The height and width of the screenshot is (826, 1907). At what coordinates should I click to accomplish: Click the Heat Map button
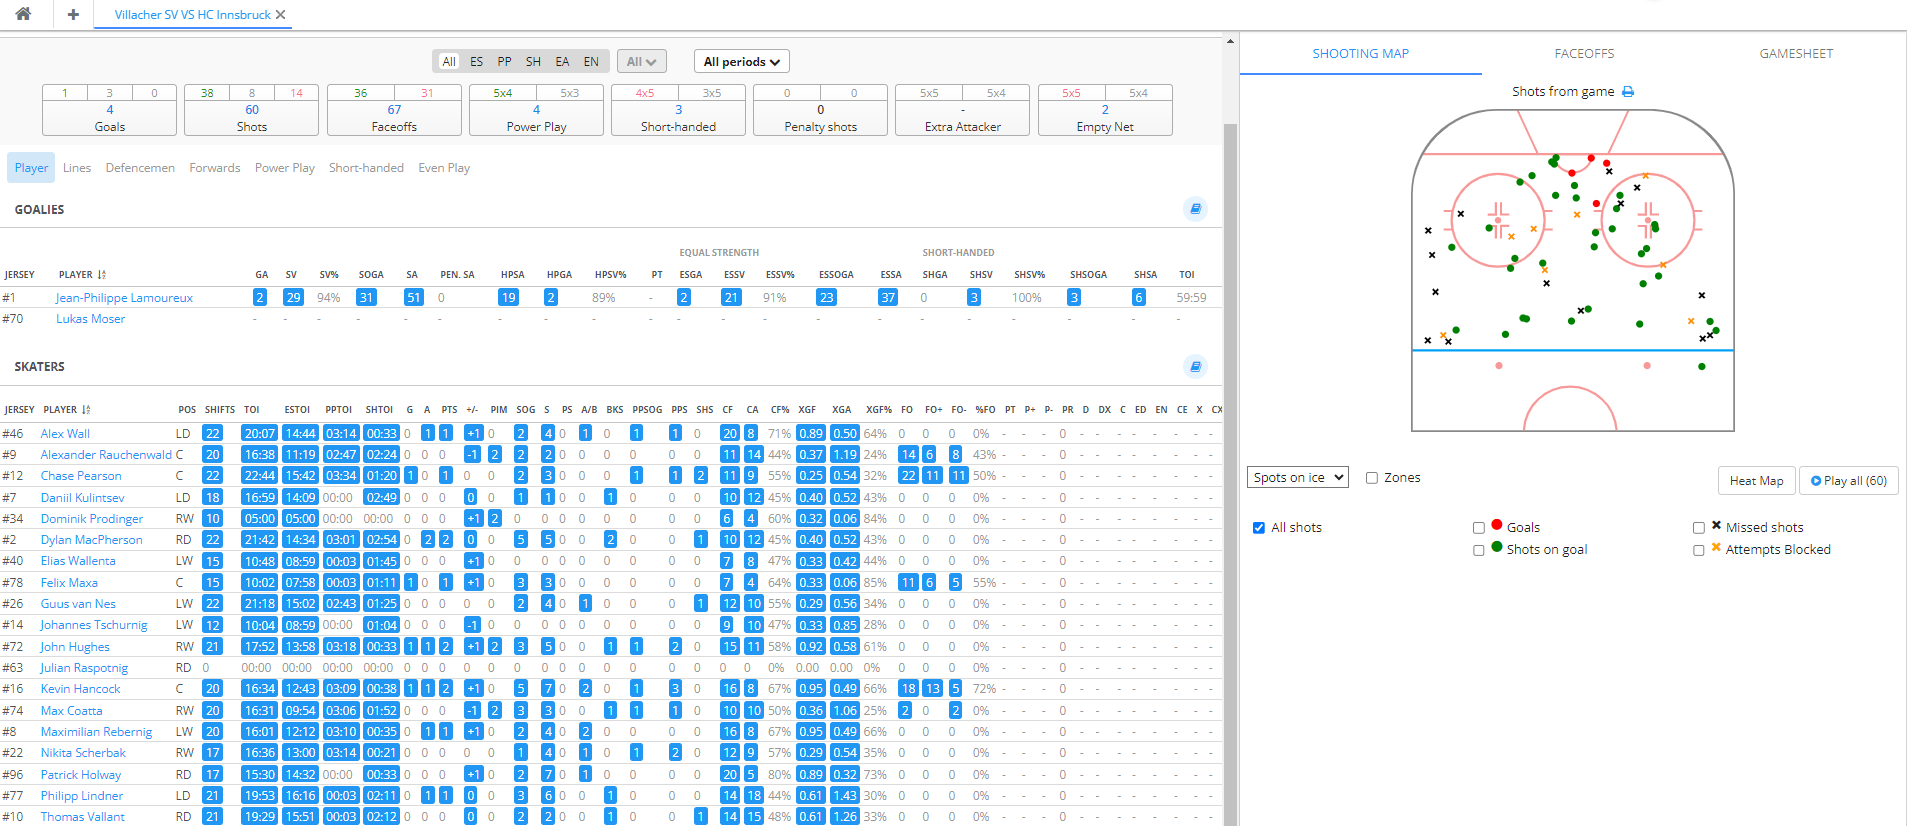(1756, 481)
